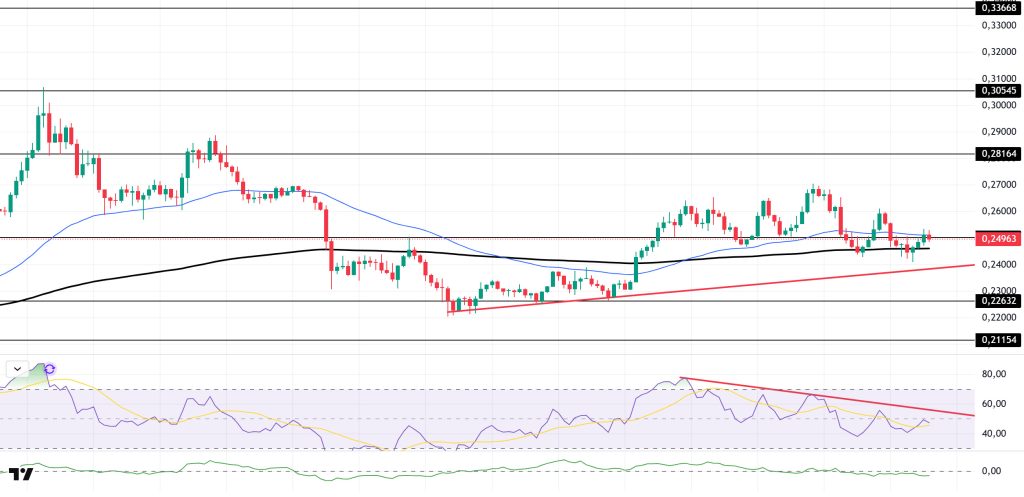Collapse the indicator legend with the chevron button

17,369
